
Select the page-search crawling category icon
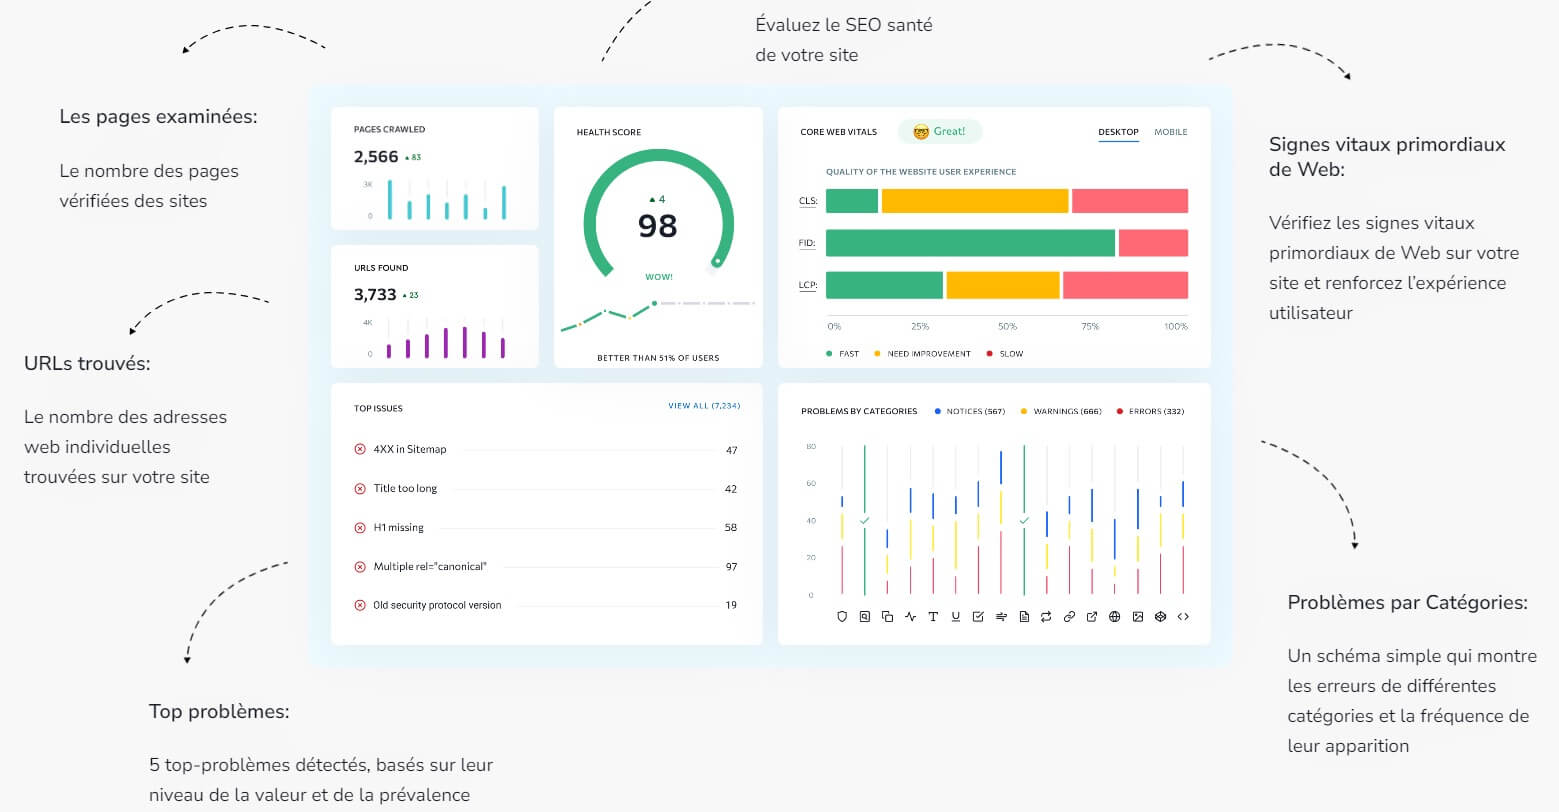point(865,617)
